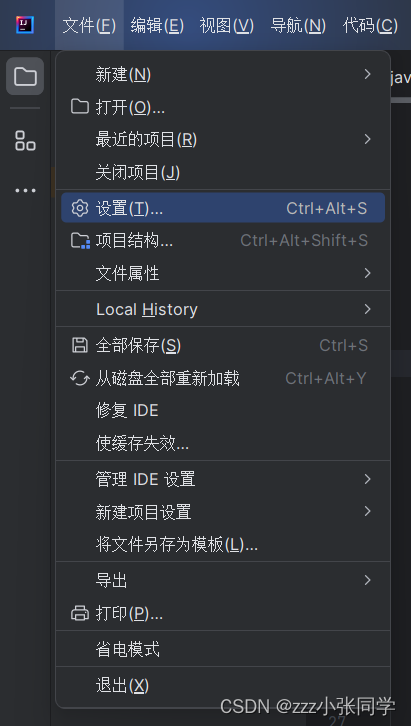
Task: Click the reload arrows icon for 从磁盘全部重新加载
Action: click(80, 378)
